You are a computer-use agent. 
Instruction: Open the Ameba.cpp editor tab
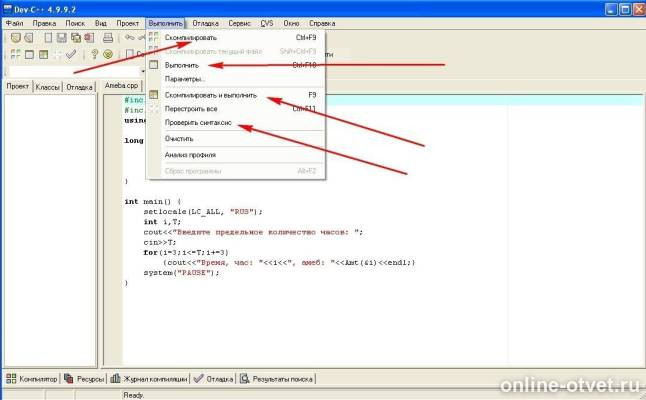120,87
